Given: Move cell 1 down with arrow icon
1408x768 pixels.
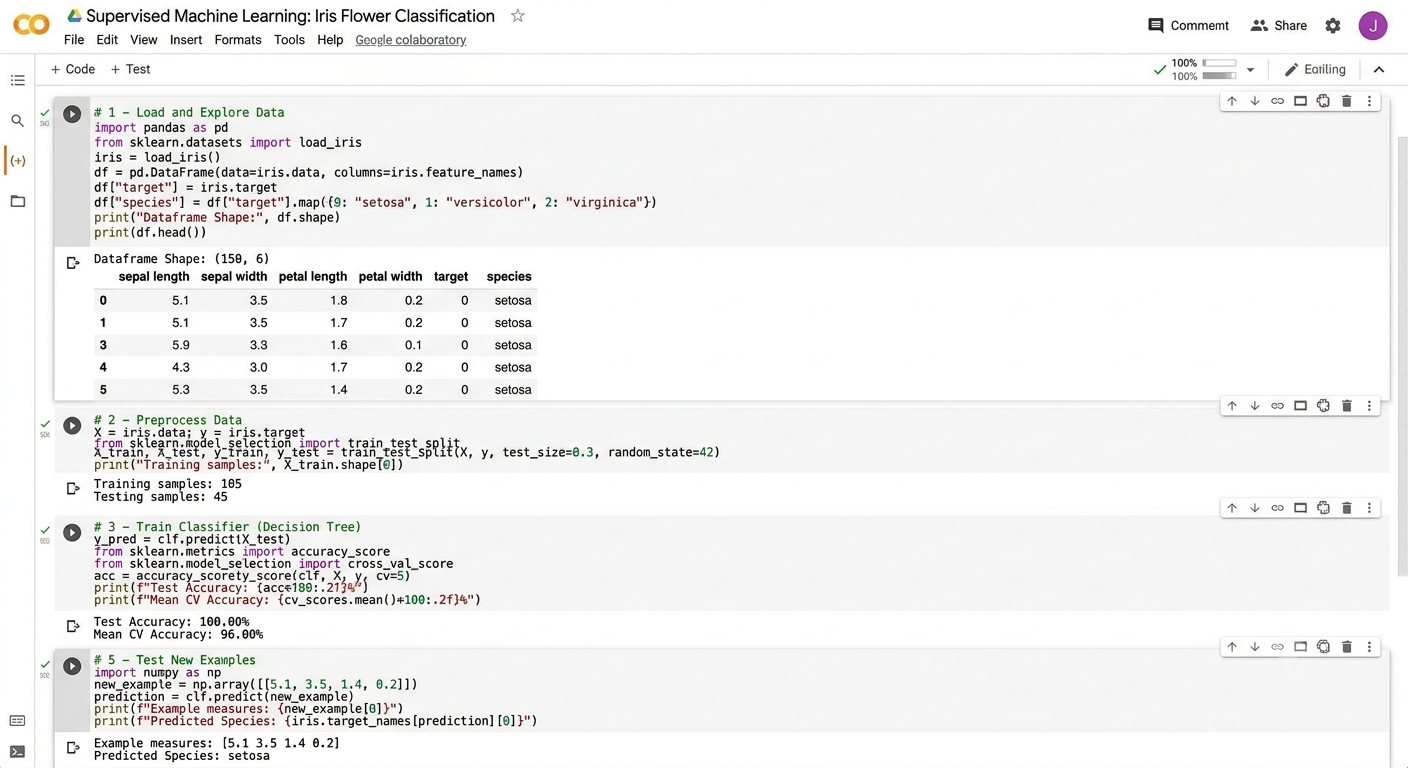Looking at the screenshot, I should click(1255, 101).
